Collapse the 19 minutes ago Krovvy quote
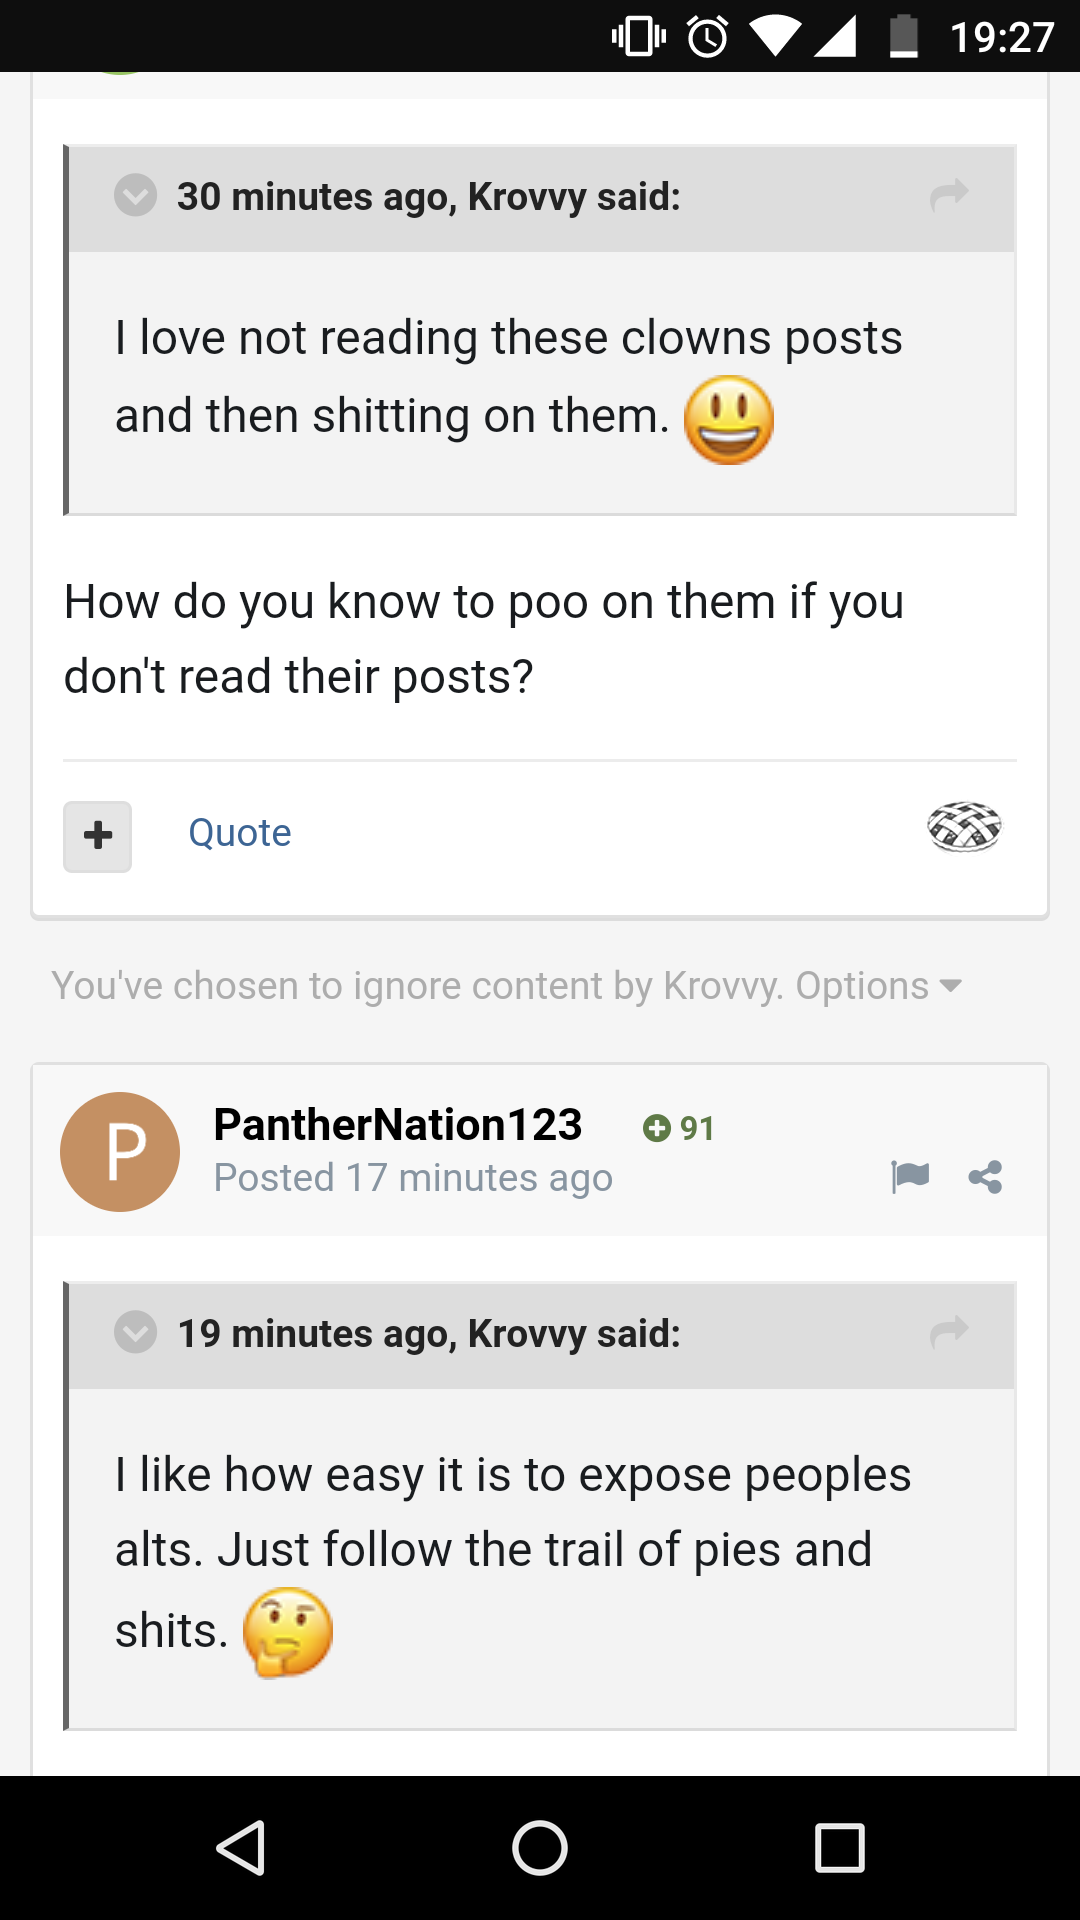 (135, 1332)
